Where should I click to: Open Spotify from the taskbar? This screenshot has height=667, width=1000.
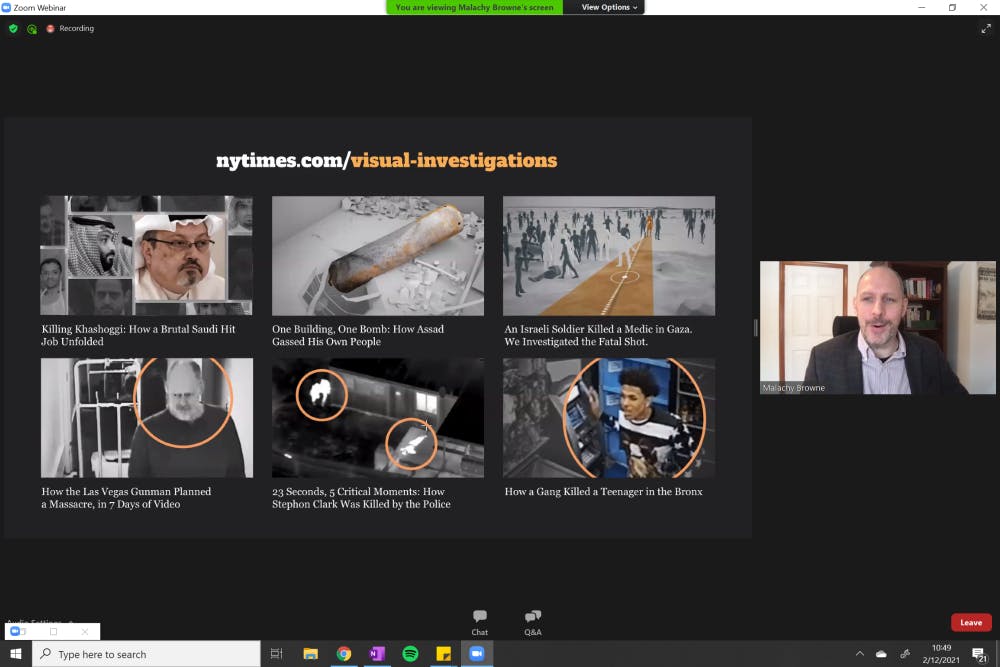pos(410,654)
